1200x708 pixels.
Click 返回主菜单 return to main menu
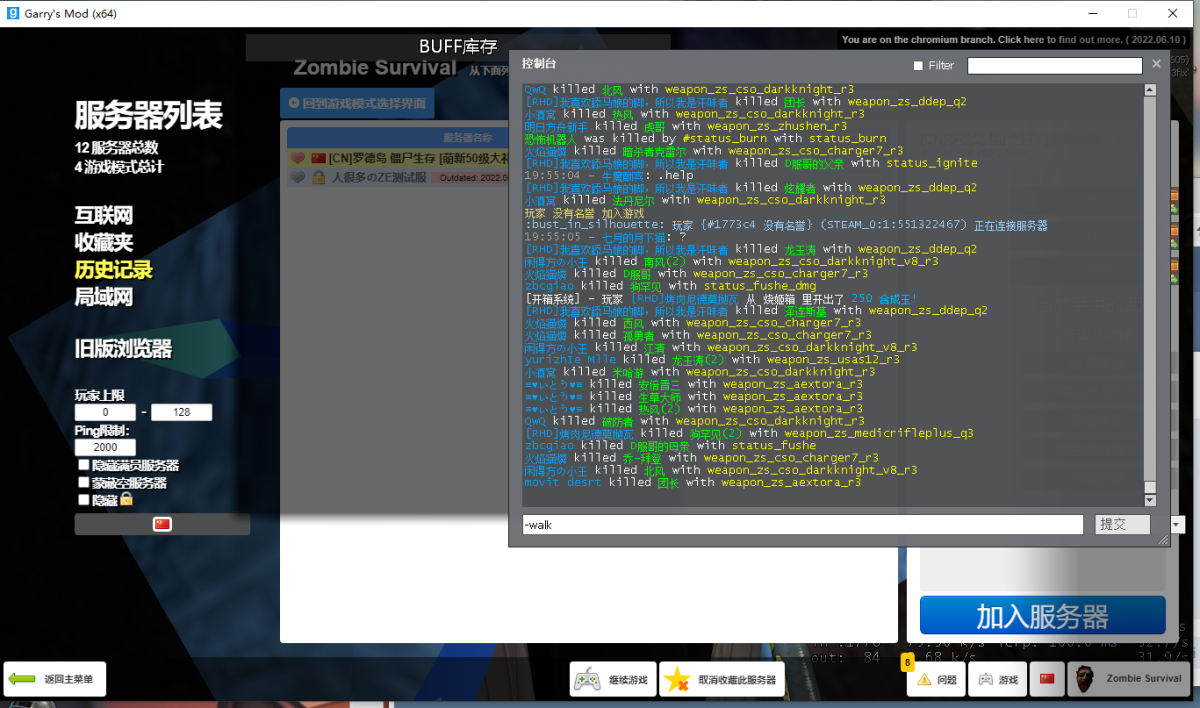coord(54,679)
